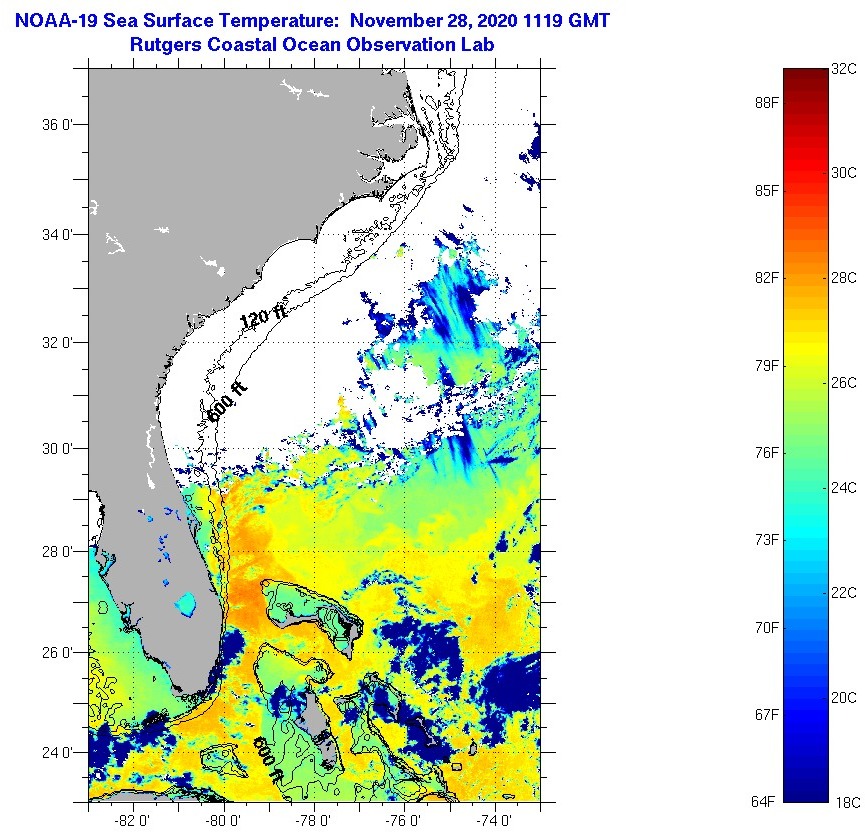Click the 24C colorbar label
This screenshot has height=832, width=865.
point(844,487)
